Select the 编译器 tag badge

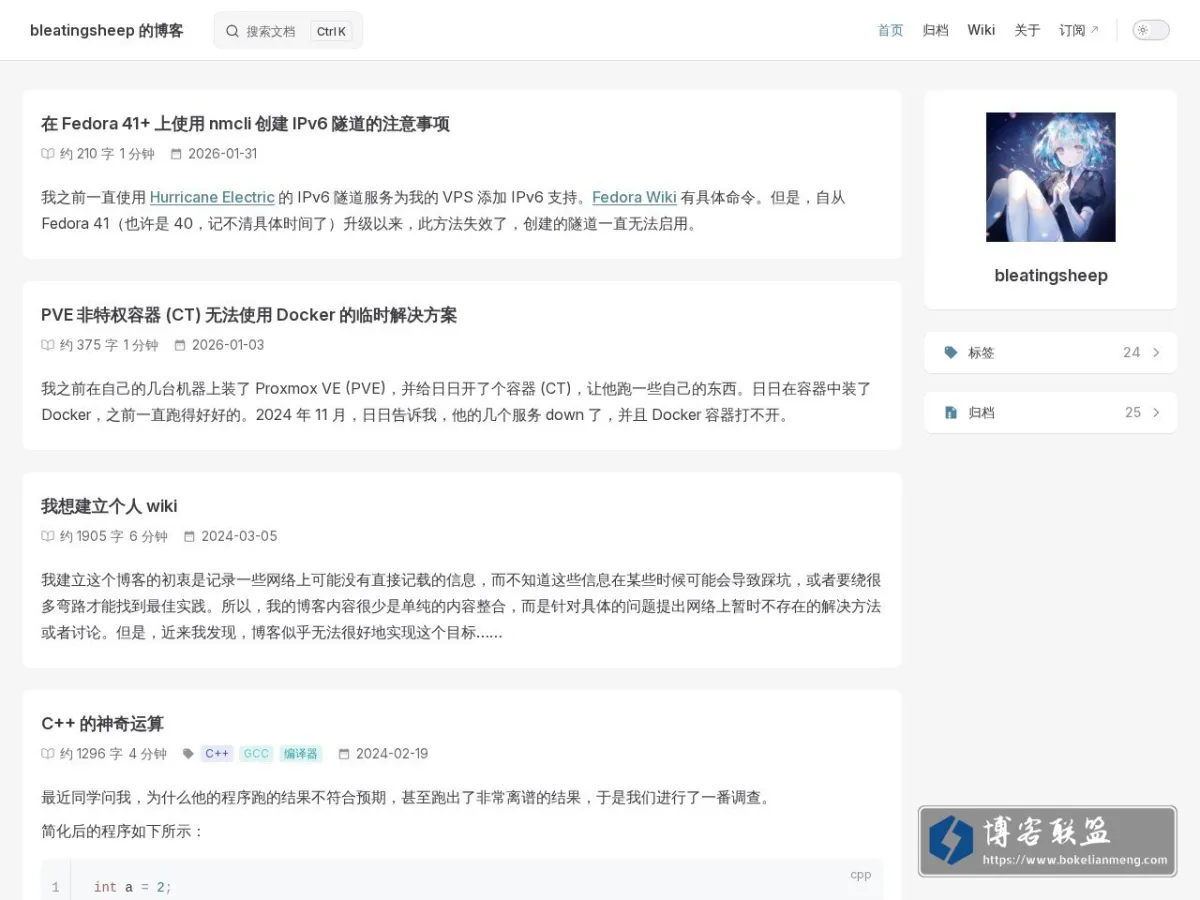[300, 754]
